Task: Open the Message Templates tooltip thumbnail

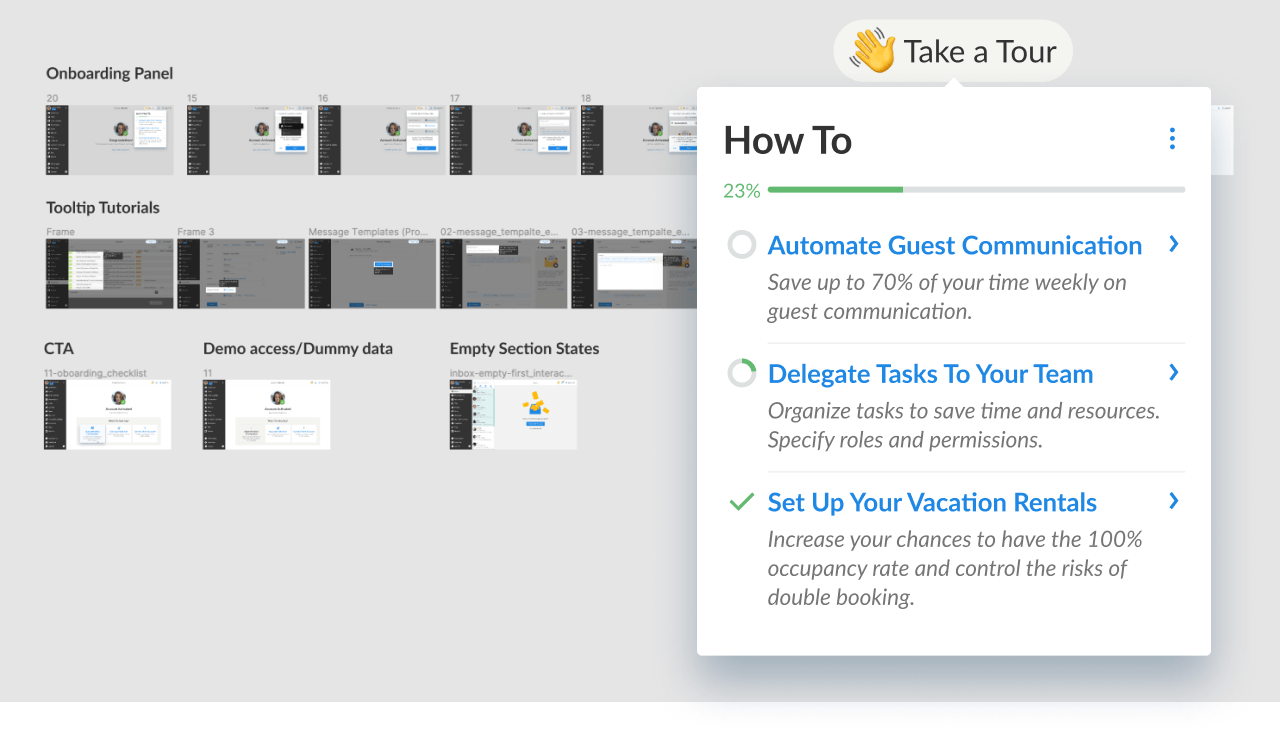Action: [372, 273]
